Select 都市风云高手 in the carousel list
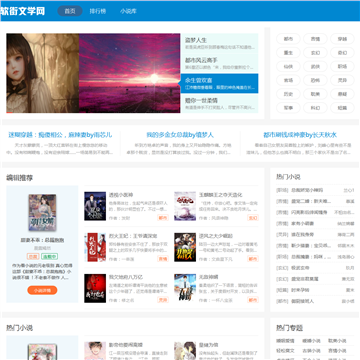Image resolution: width=360 pixels, height=360 pixels. (219, 63)
